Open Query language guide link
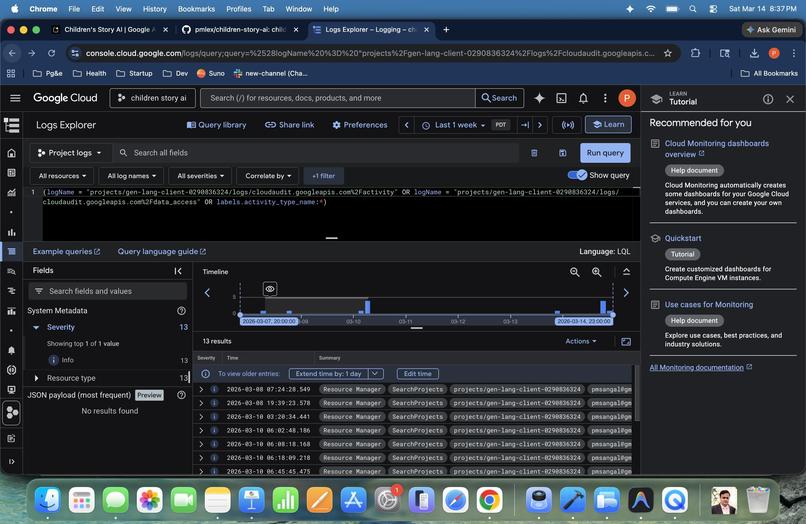Screen dimensions: 806x524 tap(161, 251)
